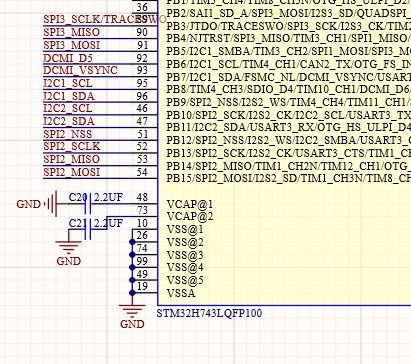Select capacitor C21 symbol
Screen dimensions: 411x364
pyautogui.click(x=88, y=230)
